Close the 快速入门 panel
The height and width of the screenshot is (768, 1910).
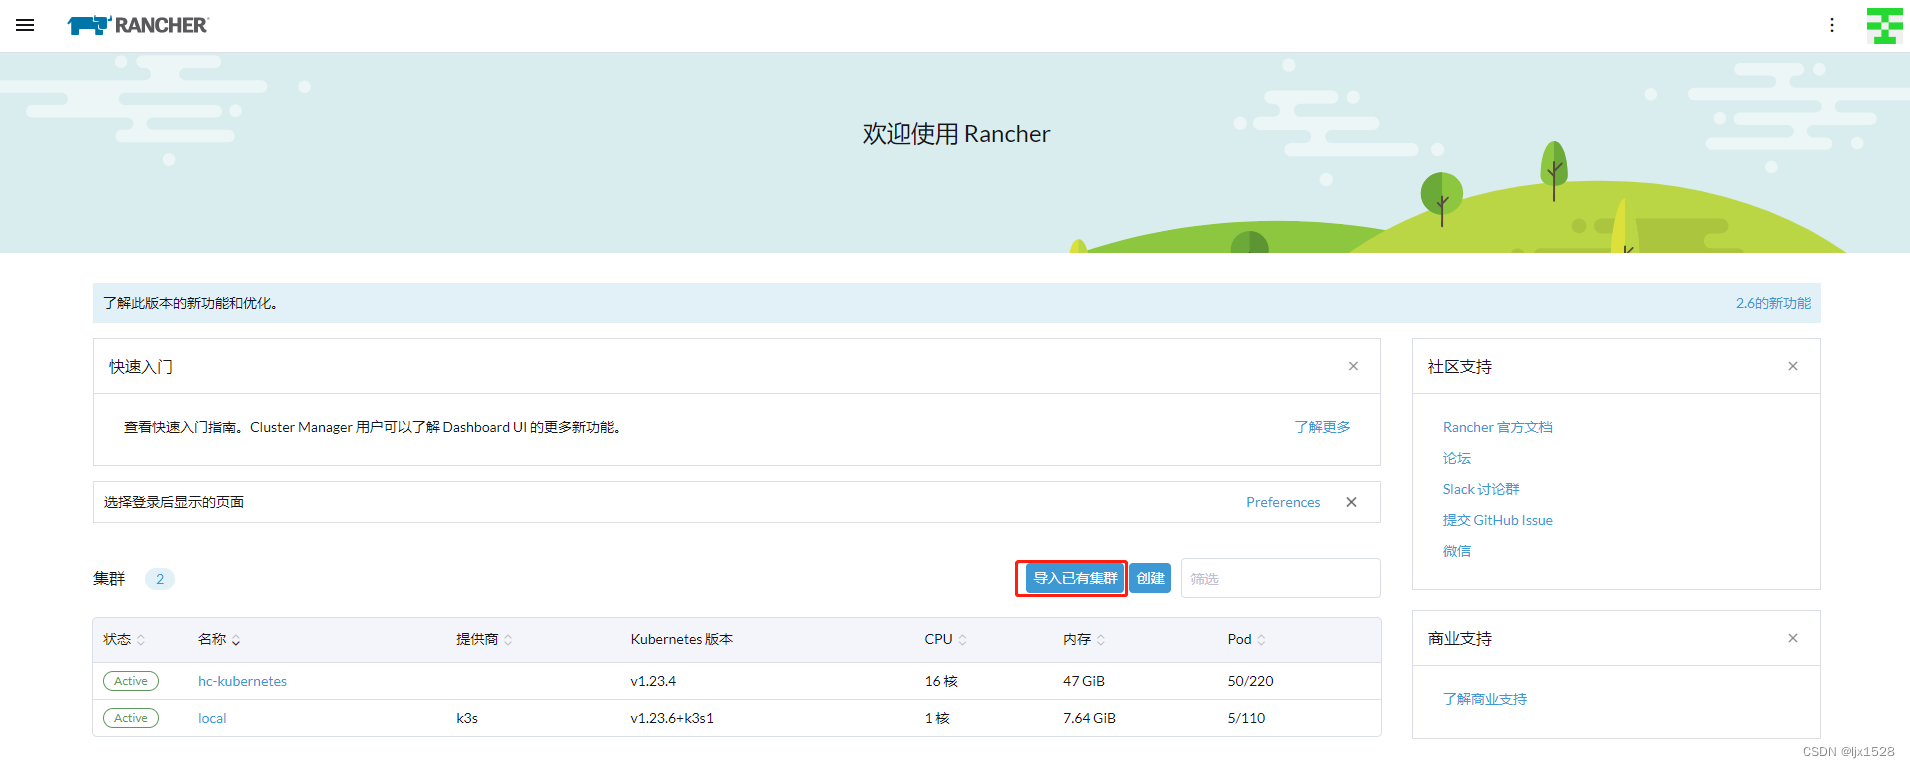tap(1353, 366)
